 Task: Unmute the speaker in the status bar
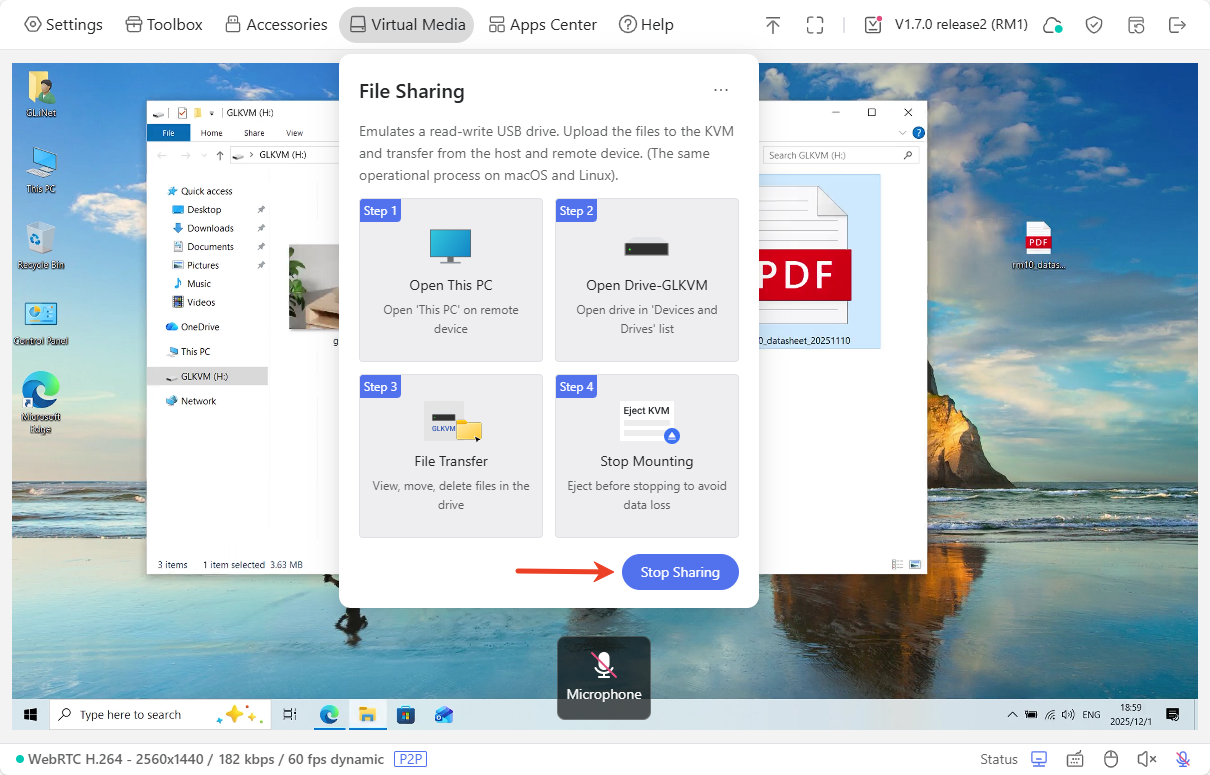point(1146,759)
